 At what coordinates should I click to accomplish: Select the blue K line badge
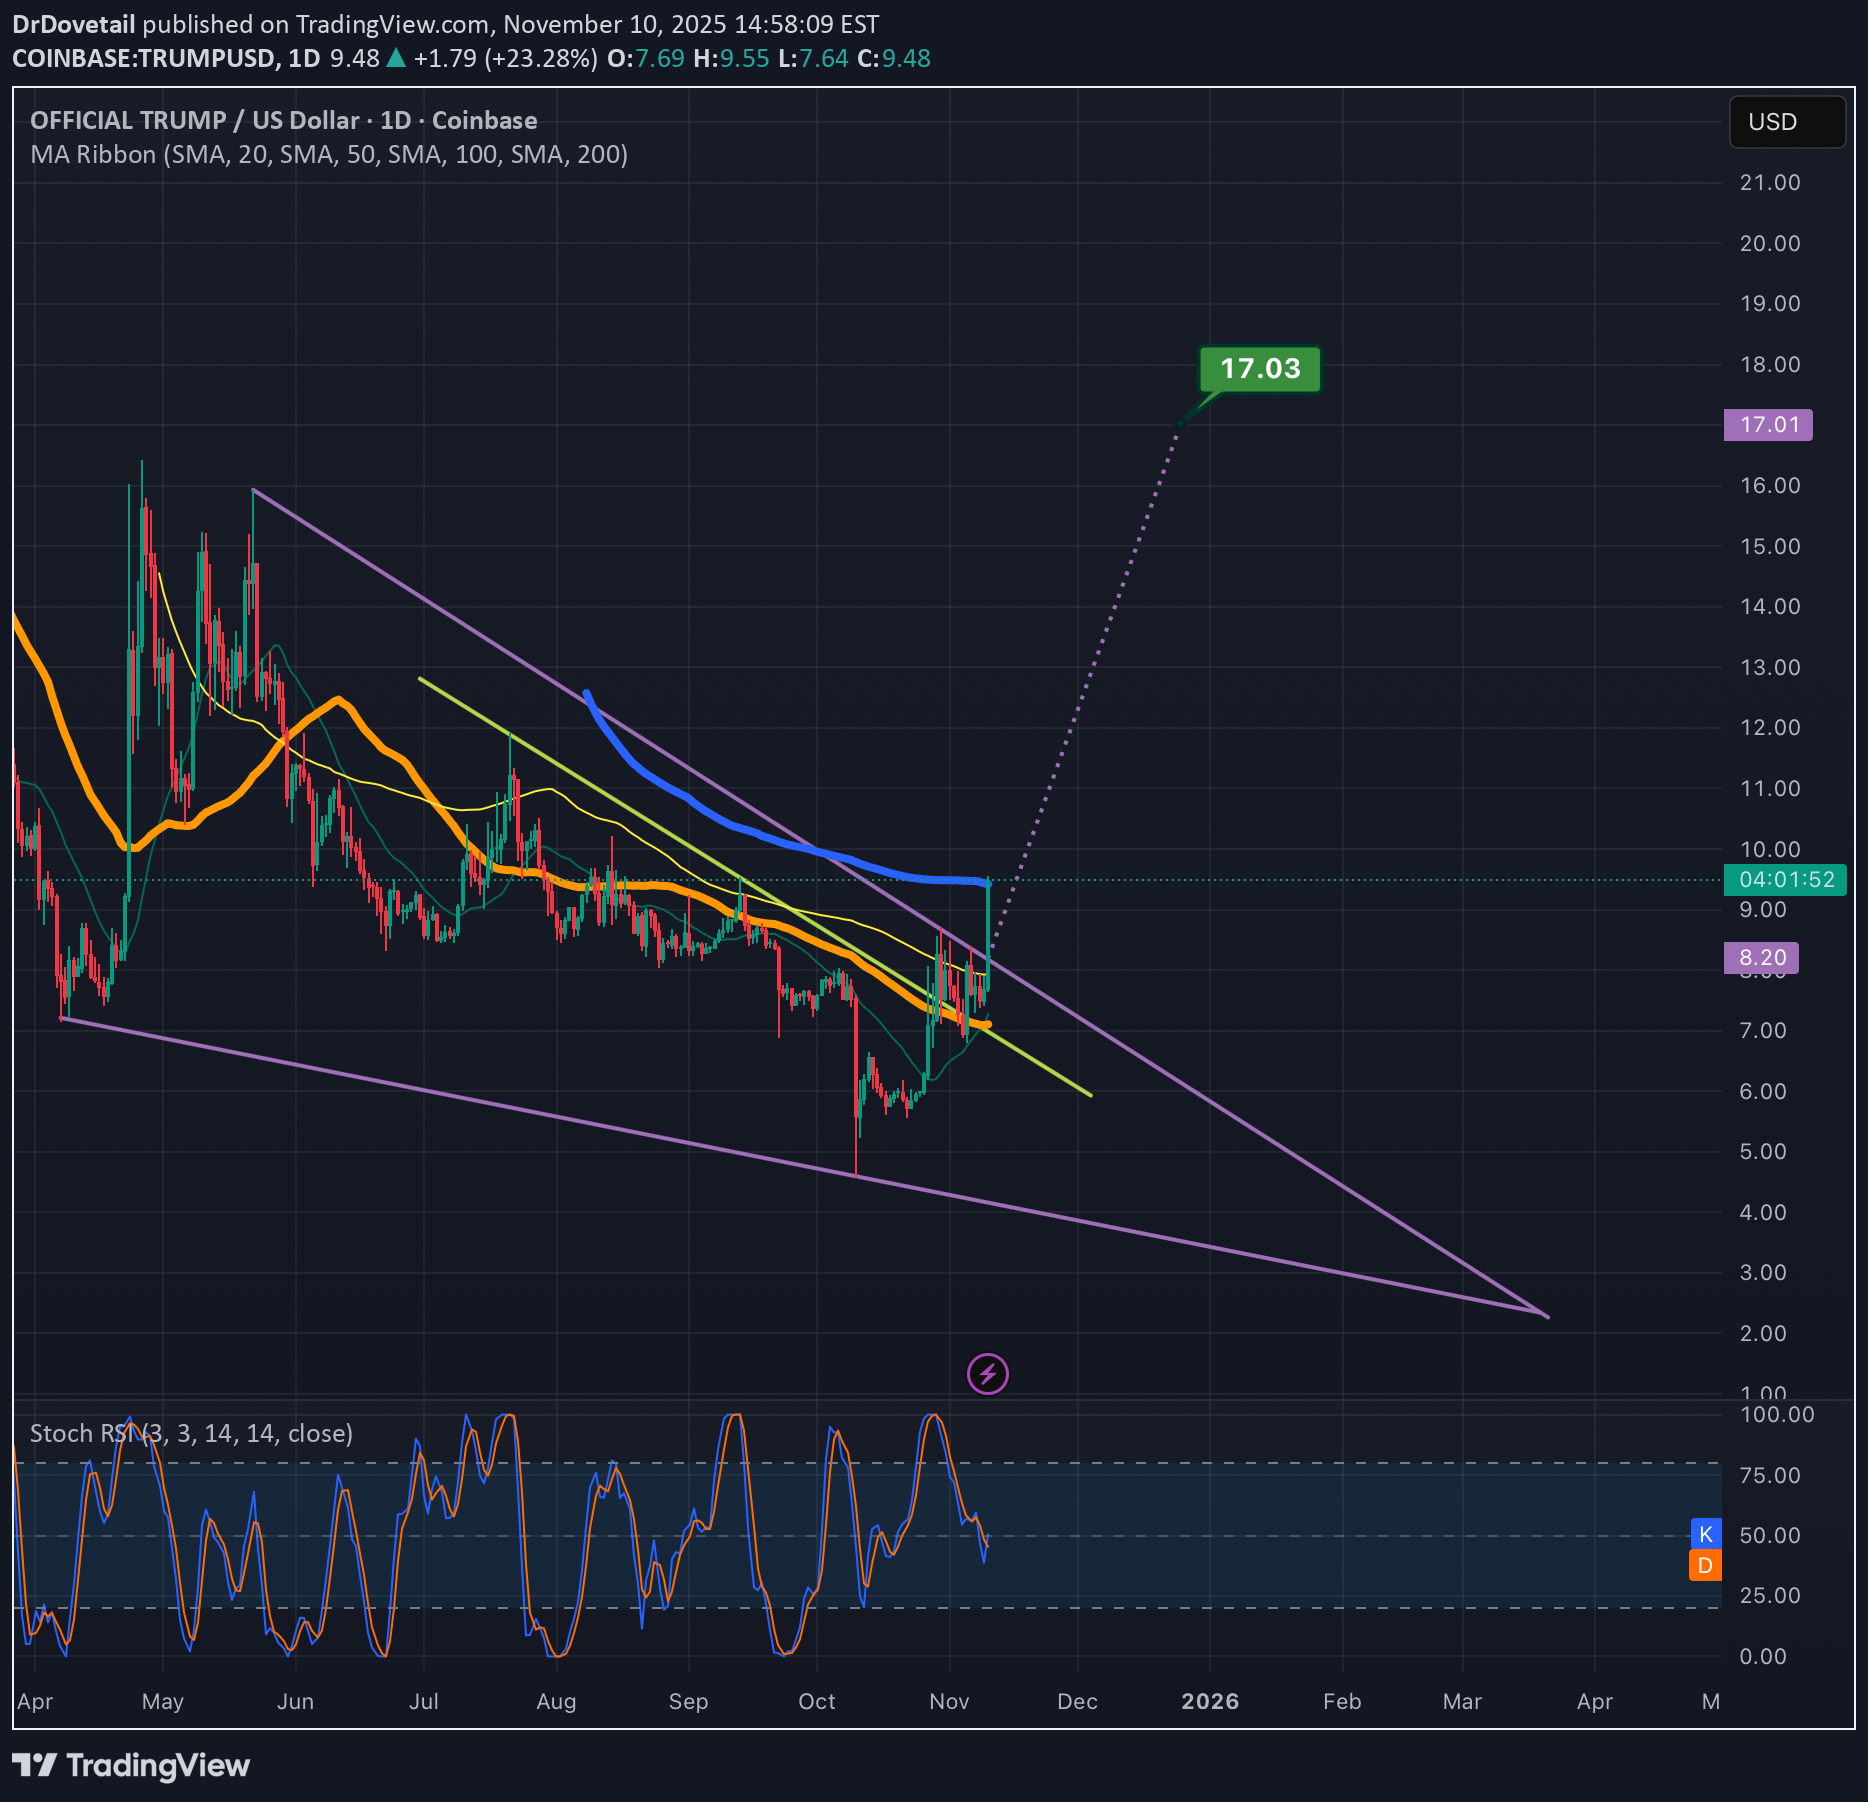(1705, 1534)
